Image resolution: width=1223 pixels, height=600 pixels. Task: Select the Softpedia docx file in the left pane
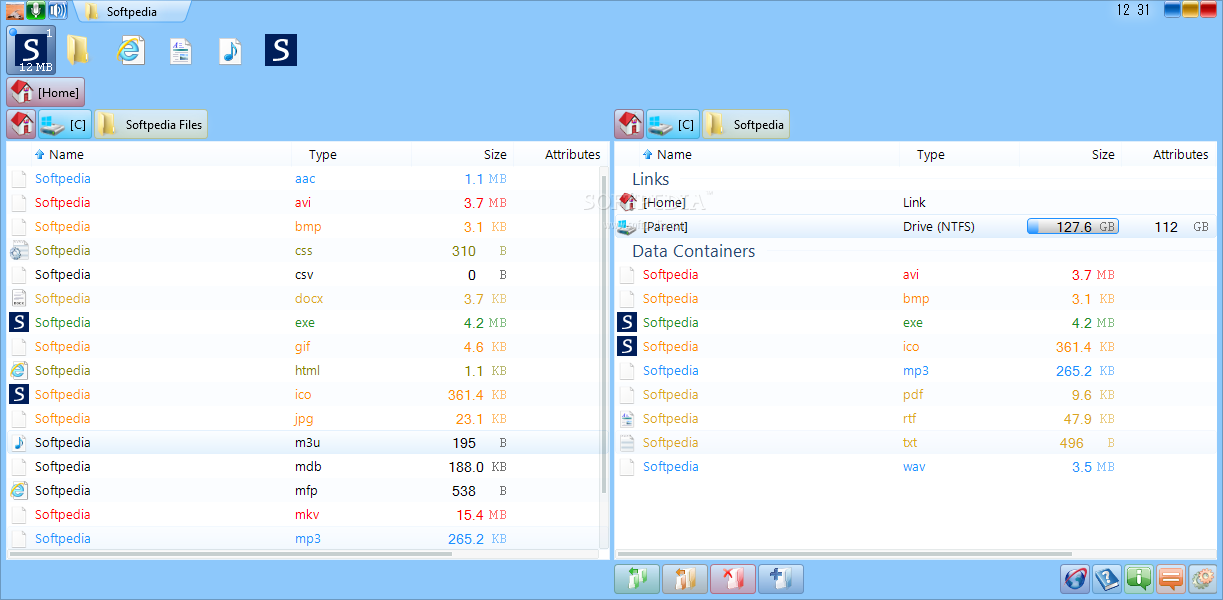[x=304, y=299]
